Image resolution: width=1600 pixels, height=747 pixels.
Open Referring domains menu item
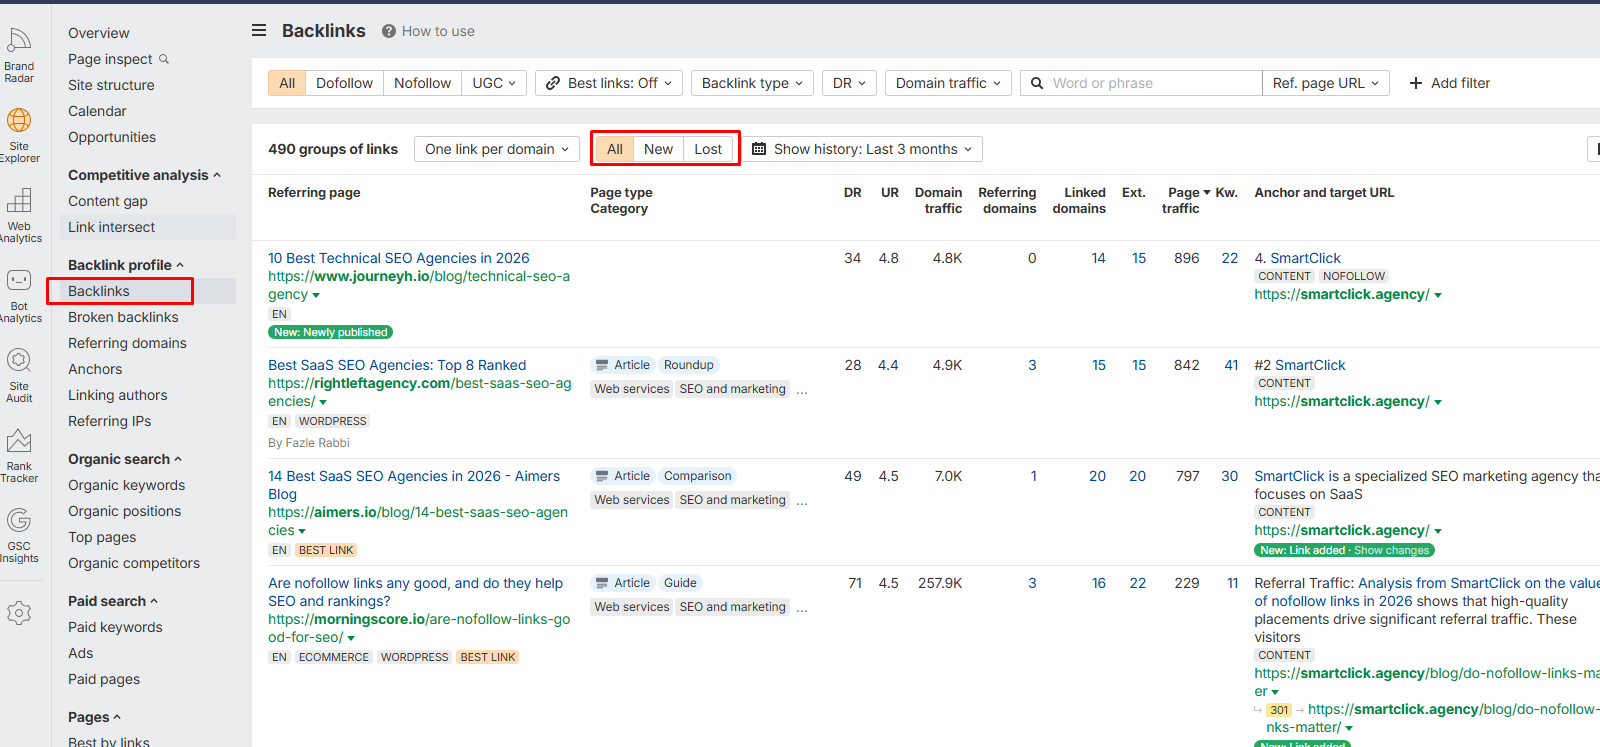(127, 343)
